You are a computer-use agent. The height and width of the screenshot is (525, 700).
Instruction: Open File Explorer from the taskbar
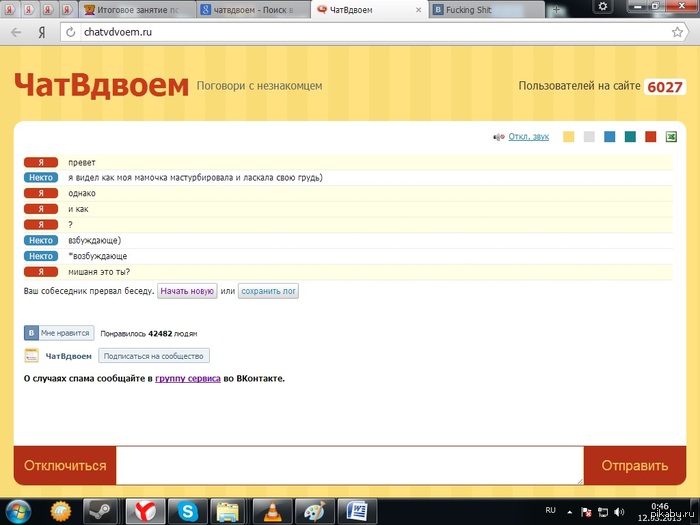[x=228, y=511]
